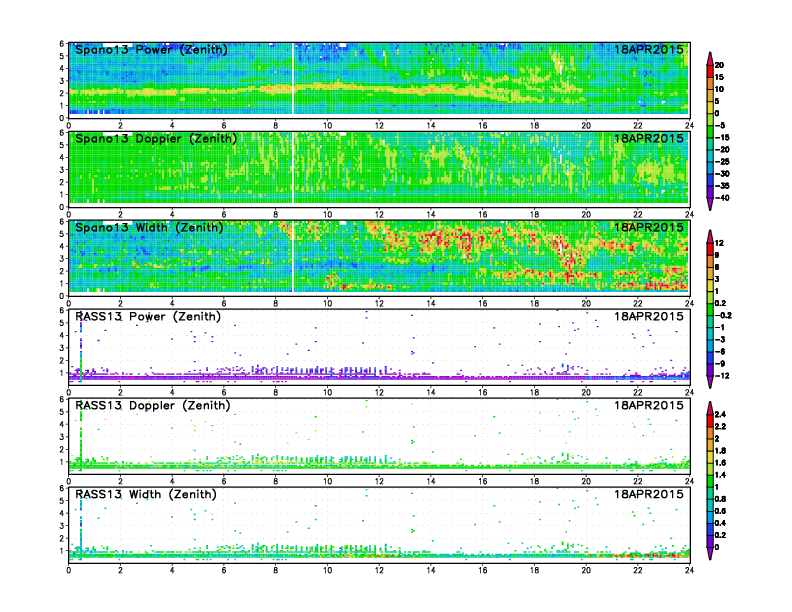This screenshot has height=612, width=792.
Task: Click the "0.8" label on the bottom colorbar
Action: pos(720,499)
